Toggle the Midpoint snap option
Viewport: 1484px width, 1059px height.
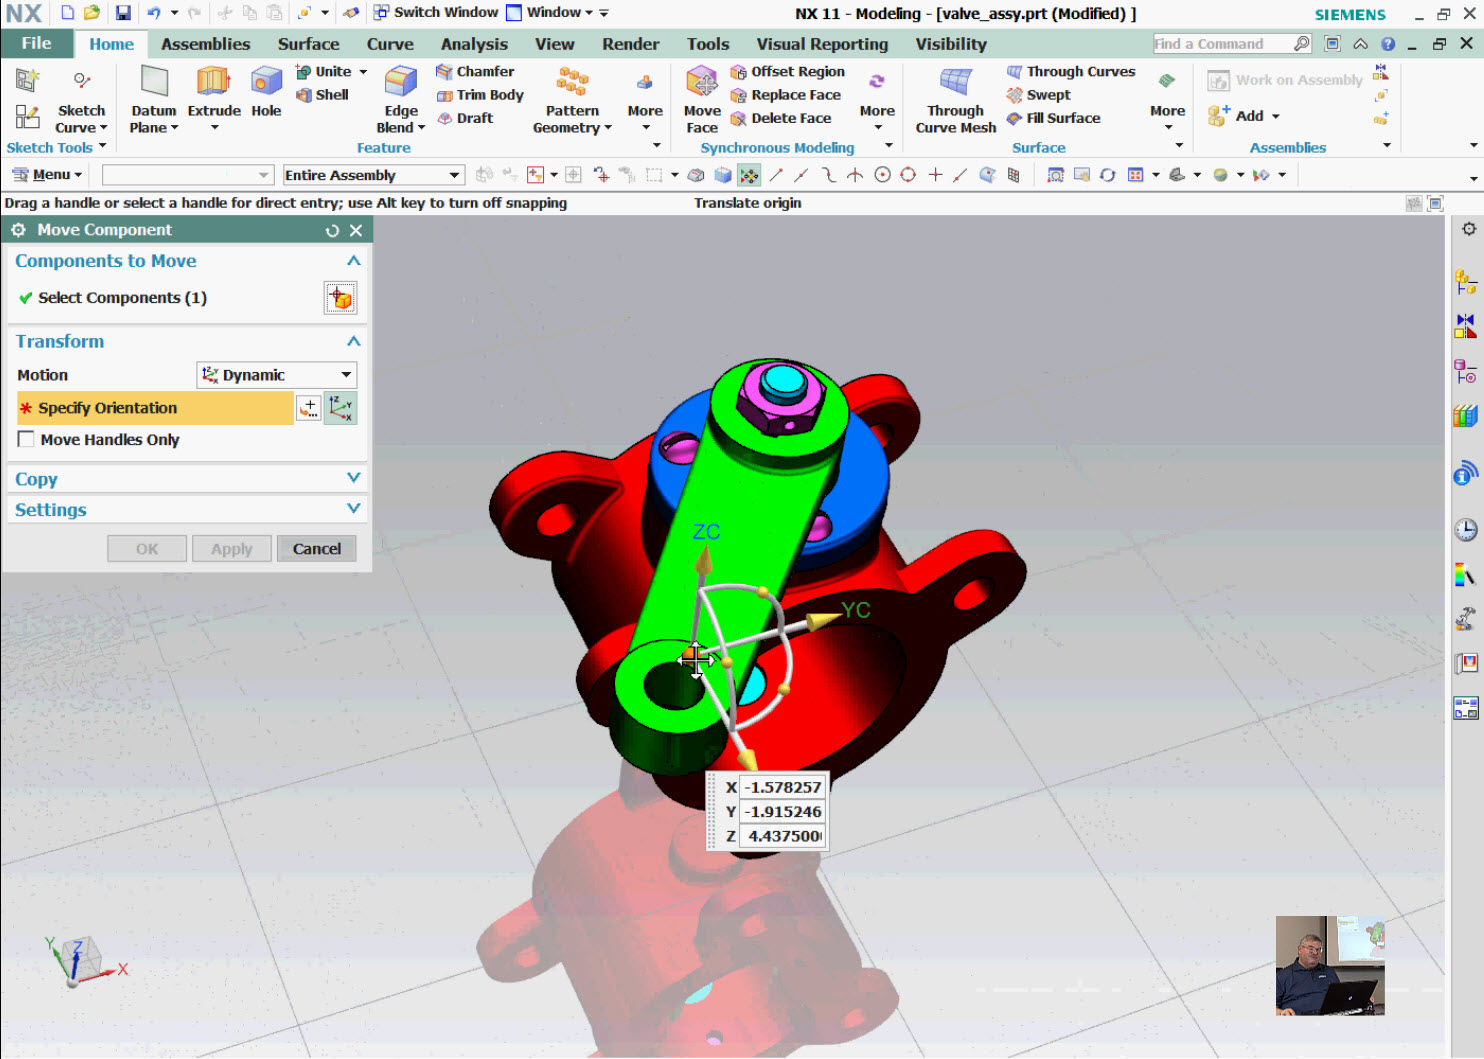click(x=800, y=174)
